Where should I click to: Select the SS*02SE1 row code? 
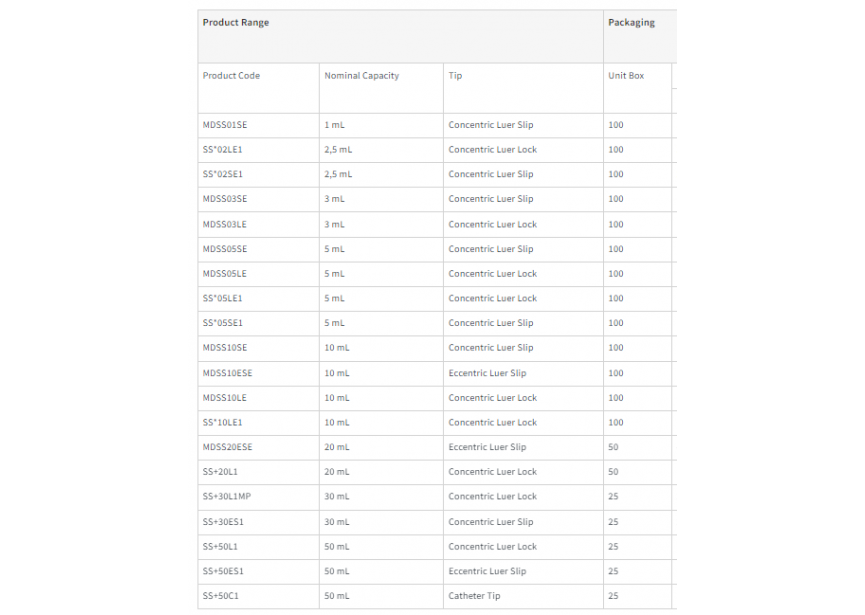[222, 174]
